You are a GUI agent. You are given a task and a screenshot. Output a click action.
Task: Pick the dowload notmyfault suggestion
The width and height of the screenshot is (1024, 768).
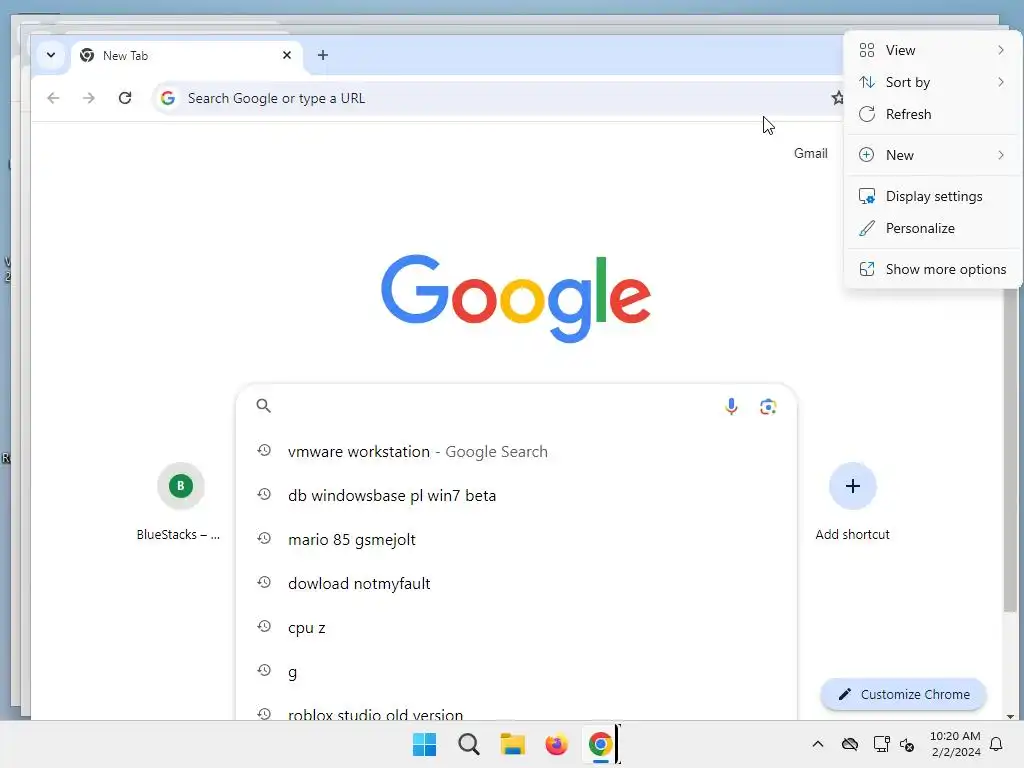(x=516, y=584)
